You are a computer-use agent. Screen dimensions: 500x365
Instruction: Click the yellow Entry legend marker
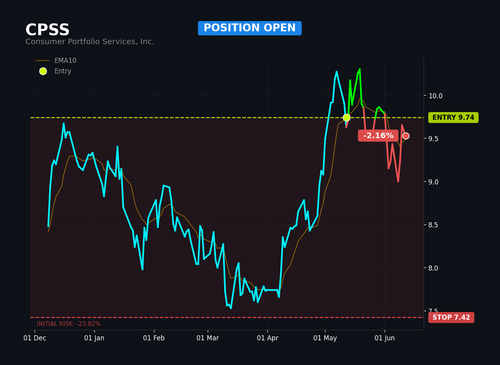point(43,71)
